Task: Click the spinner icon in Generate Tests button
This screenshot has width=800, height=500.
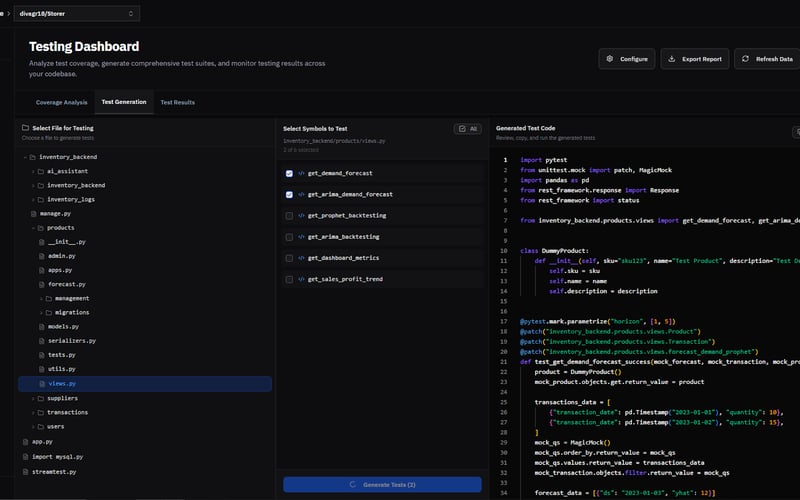Action: pyautogui.click(x=353, y=485)
